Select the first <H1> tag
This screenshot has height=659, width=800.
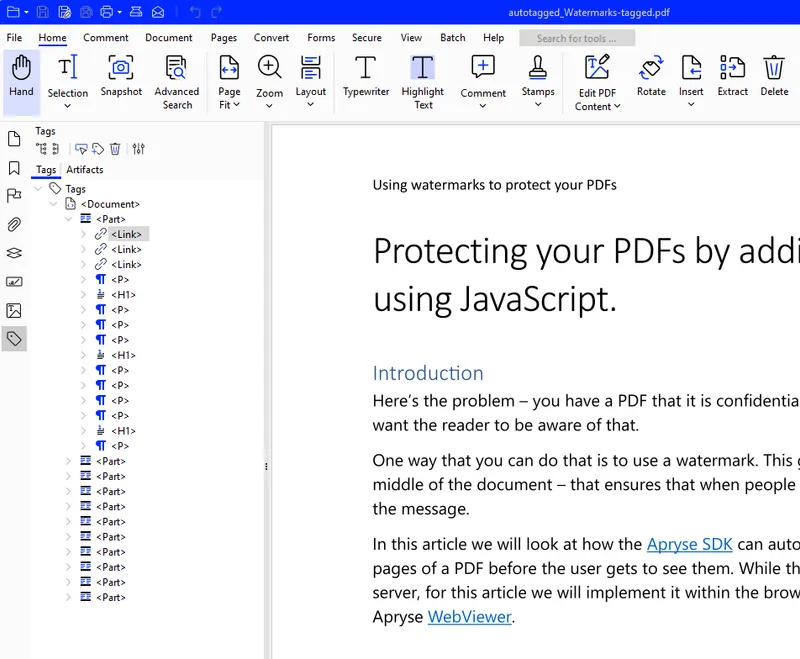(123, 295)
